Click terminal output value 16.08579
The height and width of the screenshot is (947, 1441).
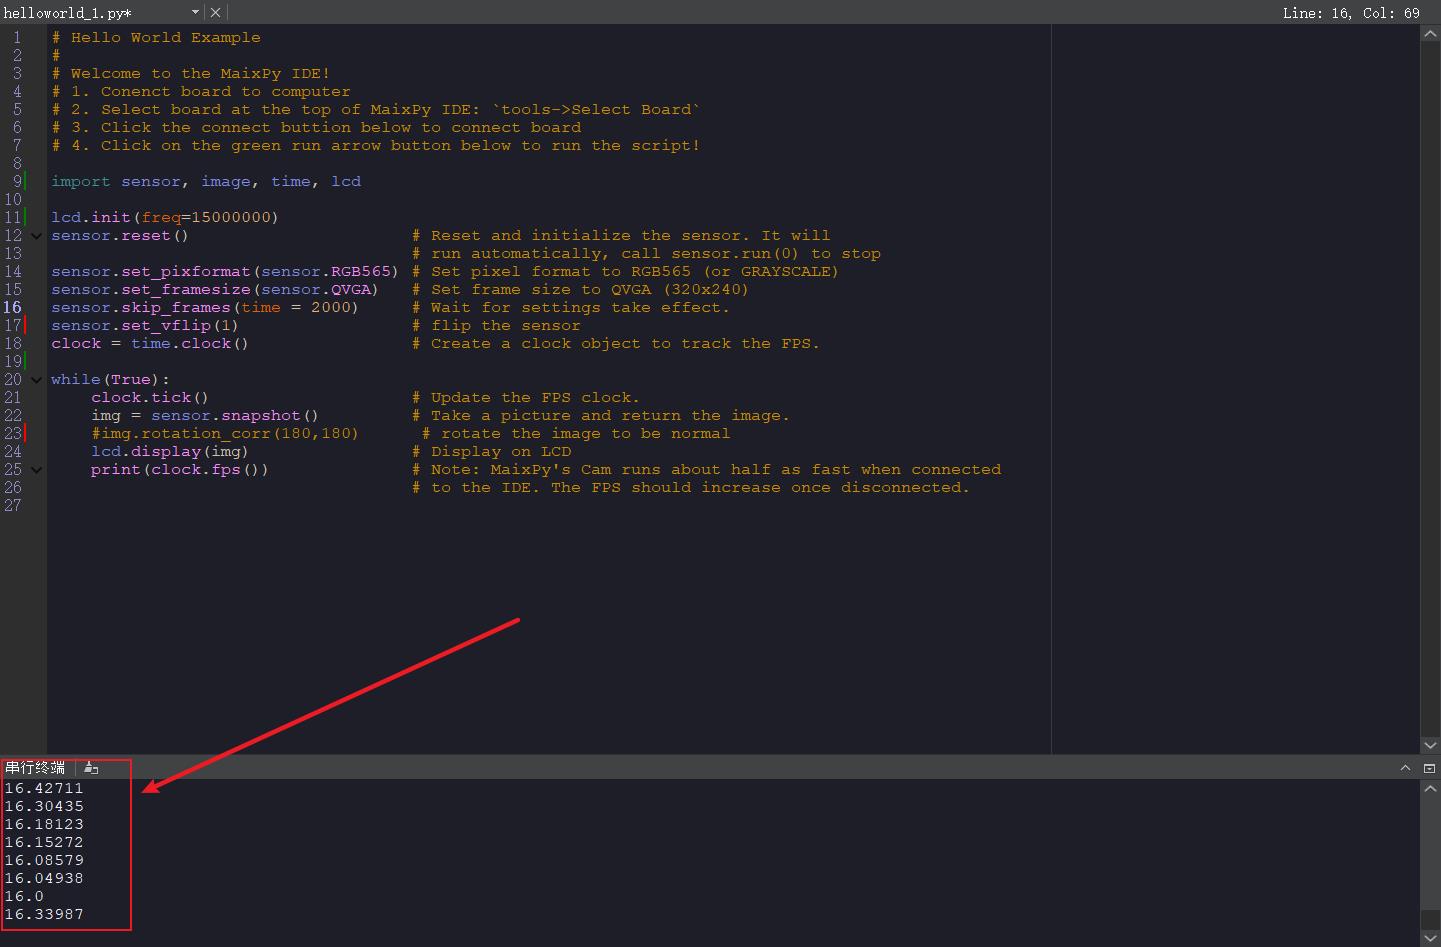tap(44, 860)
